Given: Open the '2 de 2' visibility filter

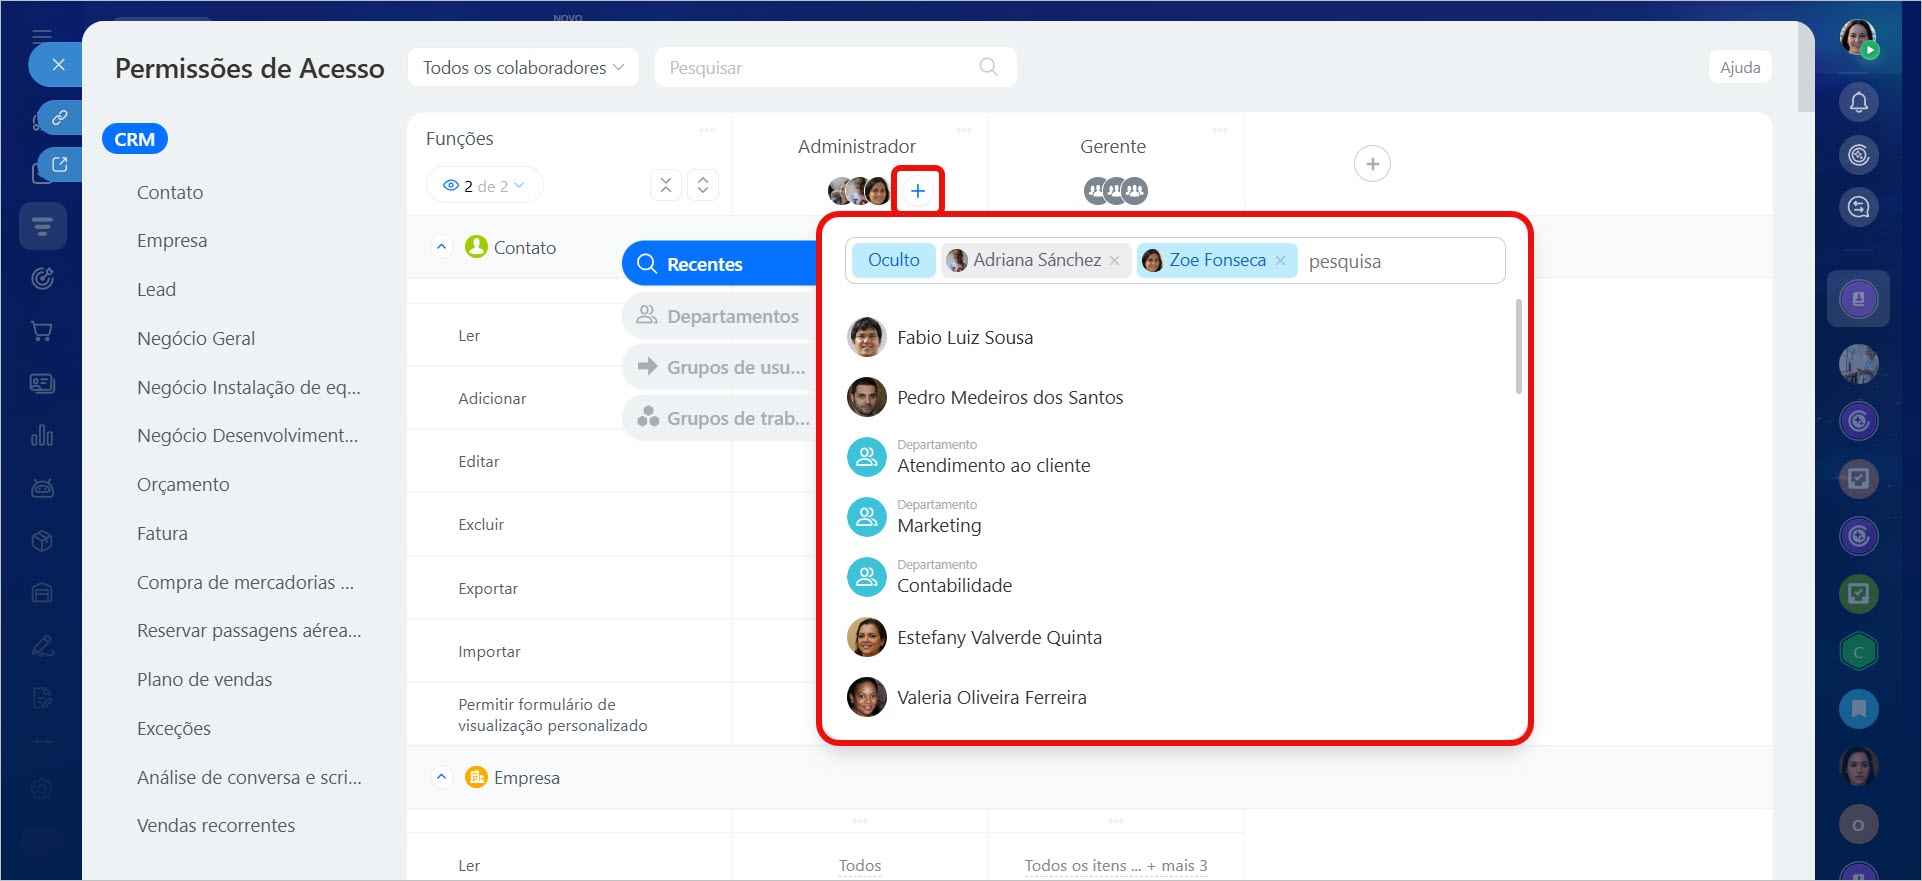Looking at the screenshot, I should click(x=485, y=185).
